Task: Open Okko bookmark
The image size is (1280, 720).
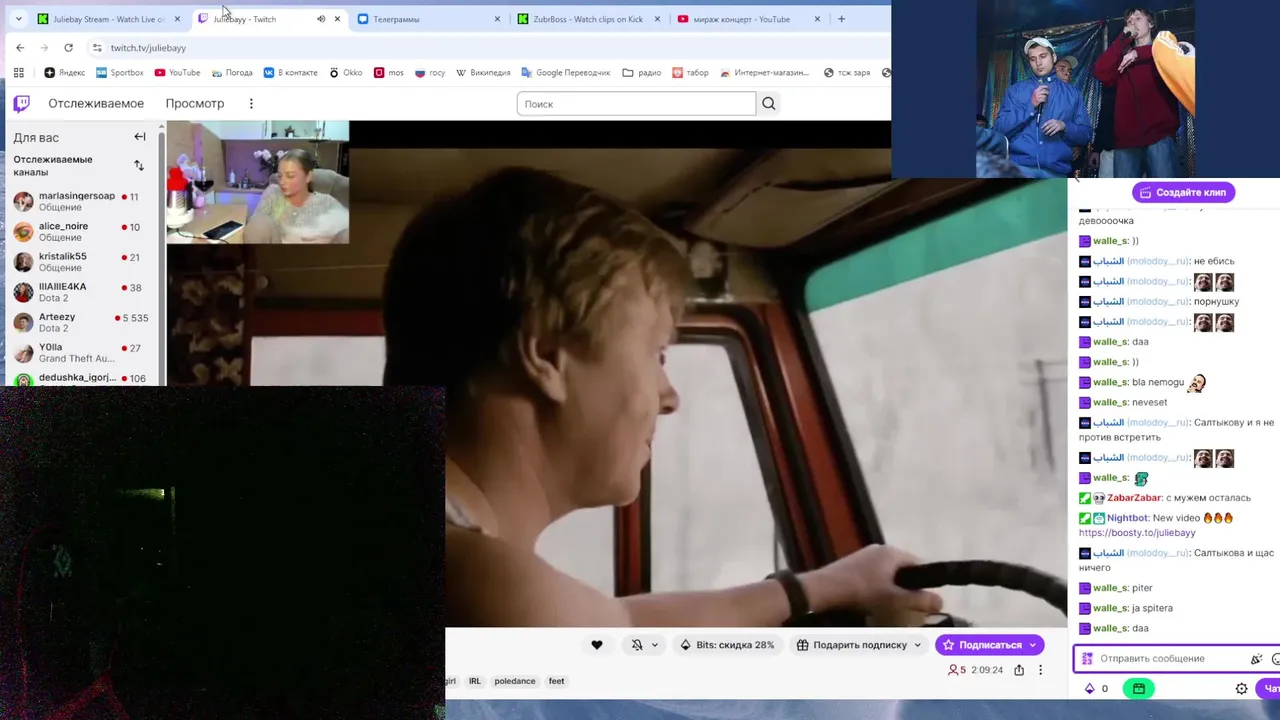Action: (346, 72)
